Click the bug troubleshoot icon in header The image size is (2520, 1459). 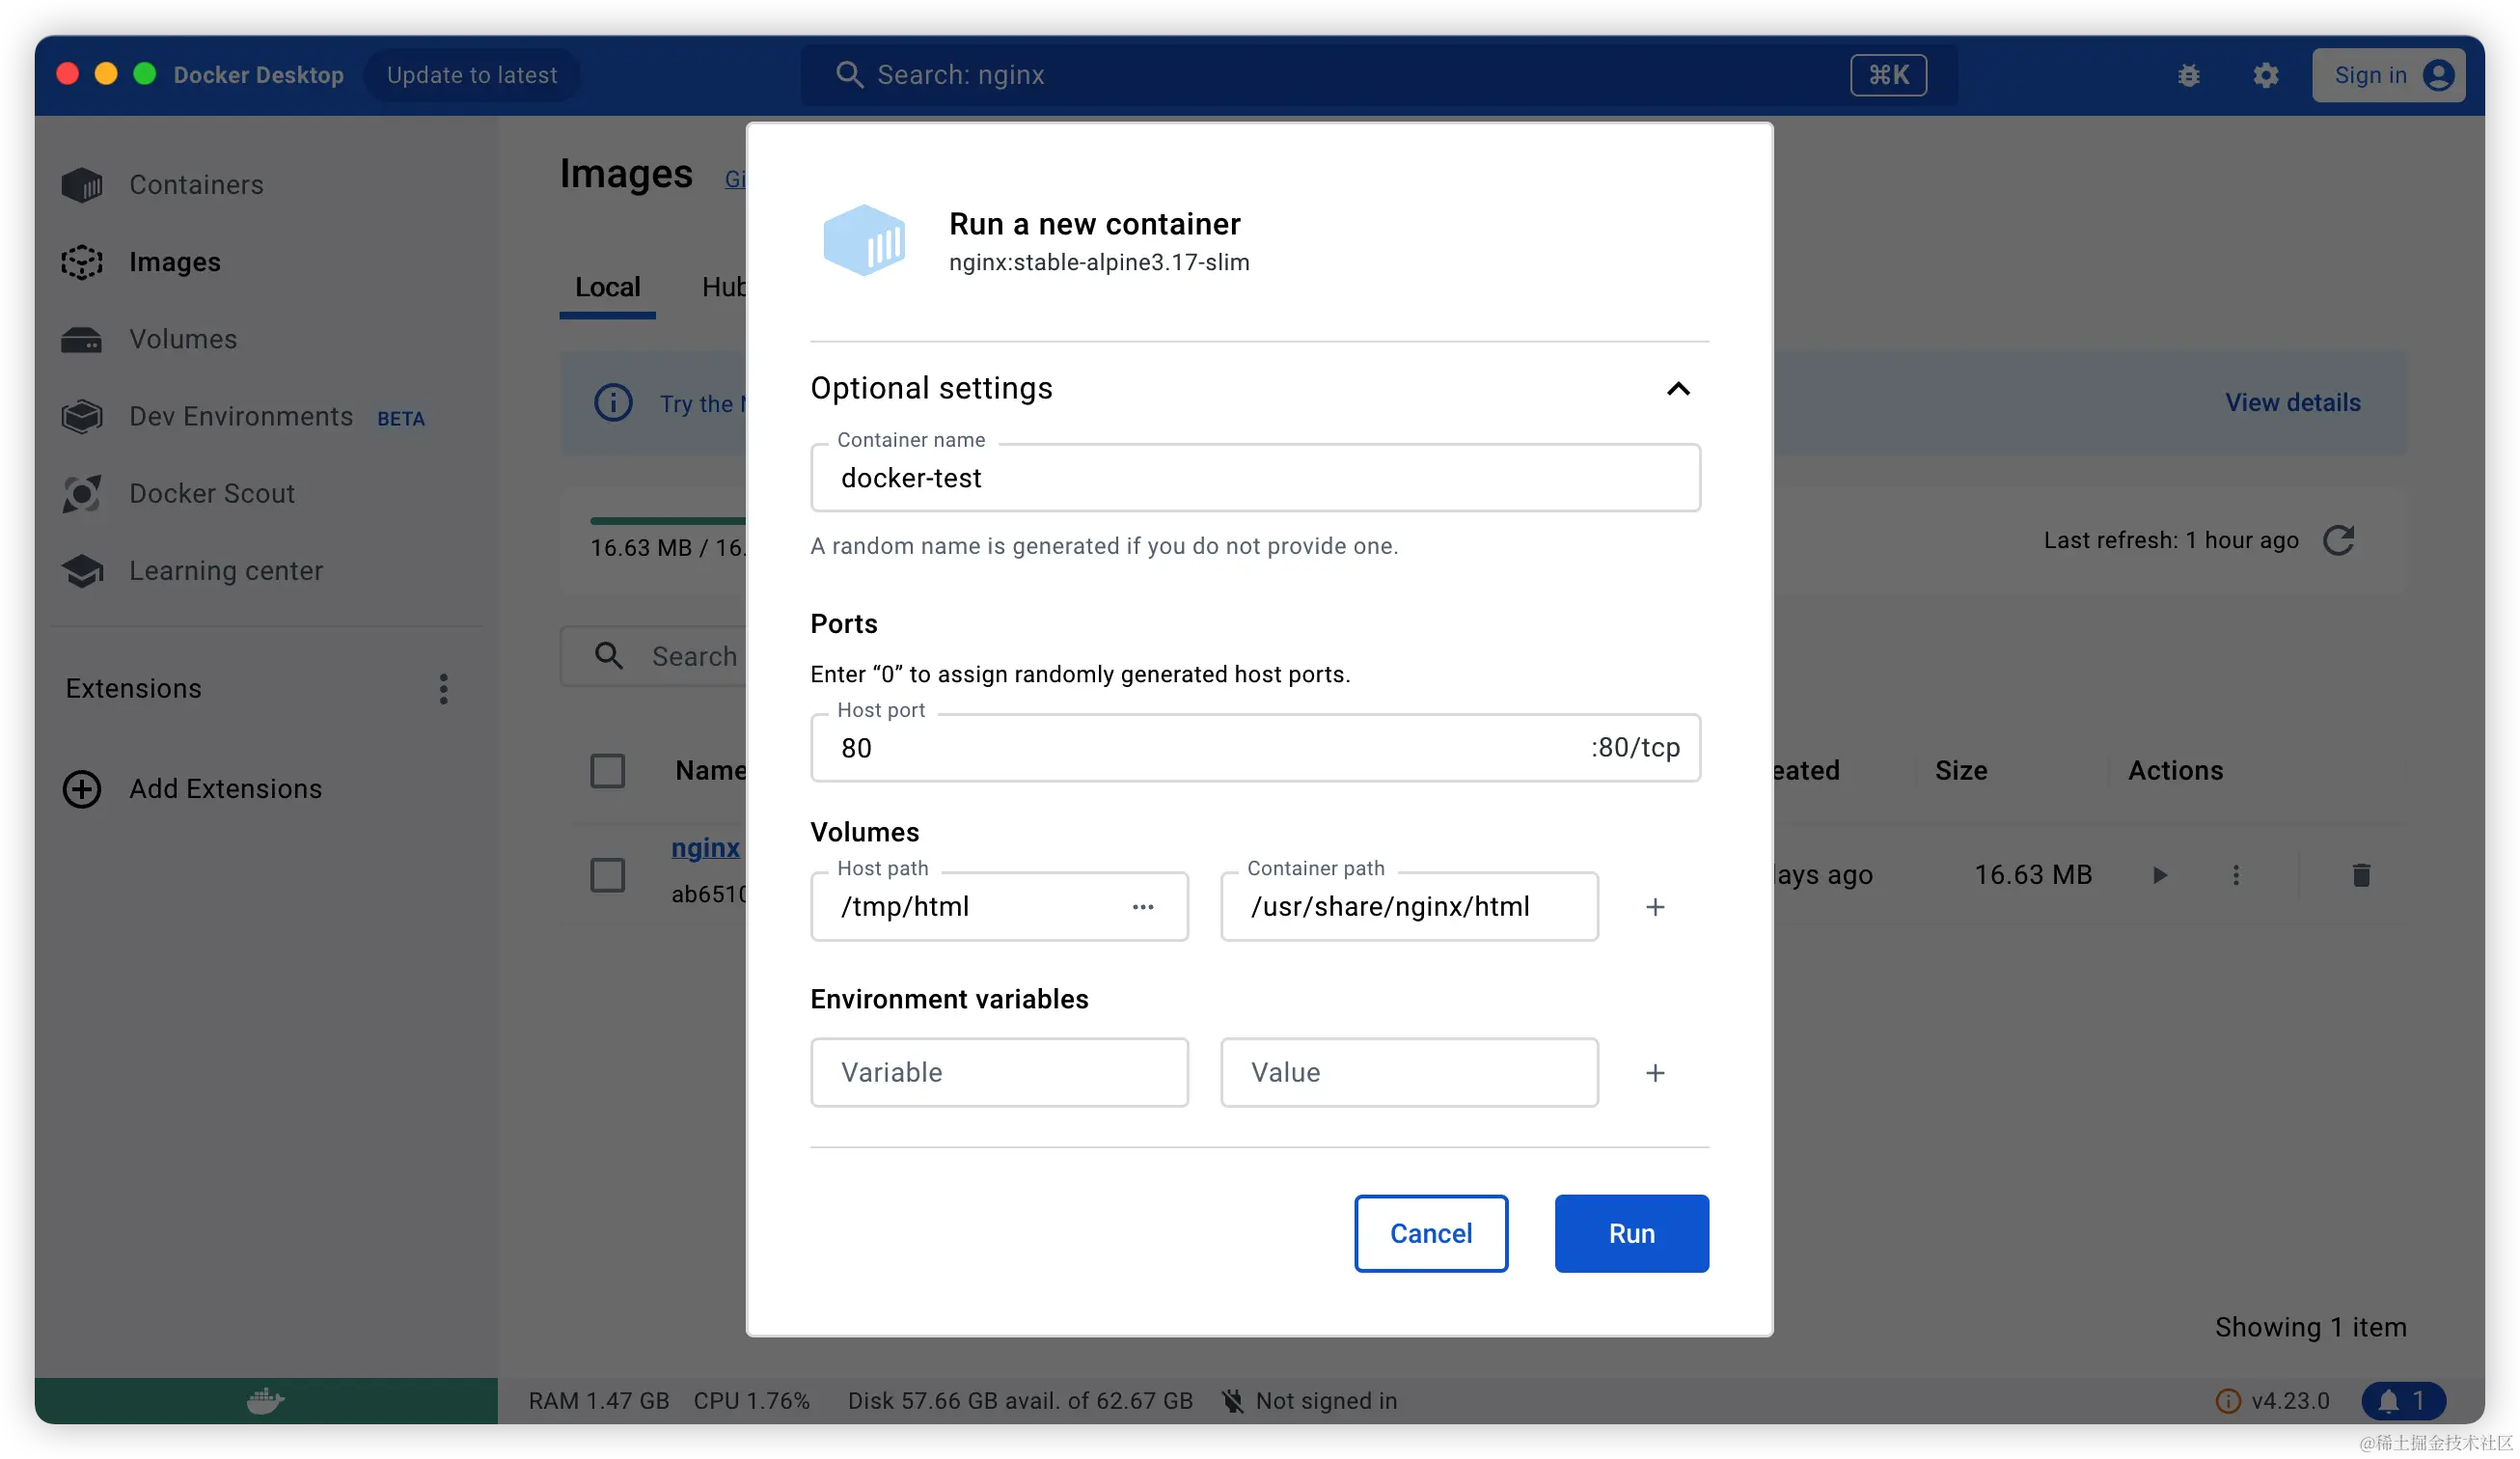coord(2188,75)
